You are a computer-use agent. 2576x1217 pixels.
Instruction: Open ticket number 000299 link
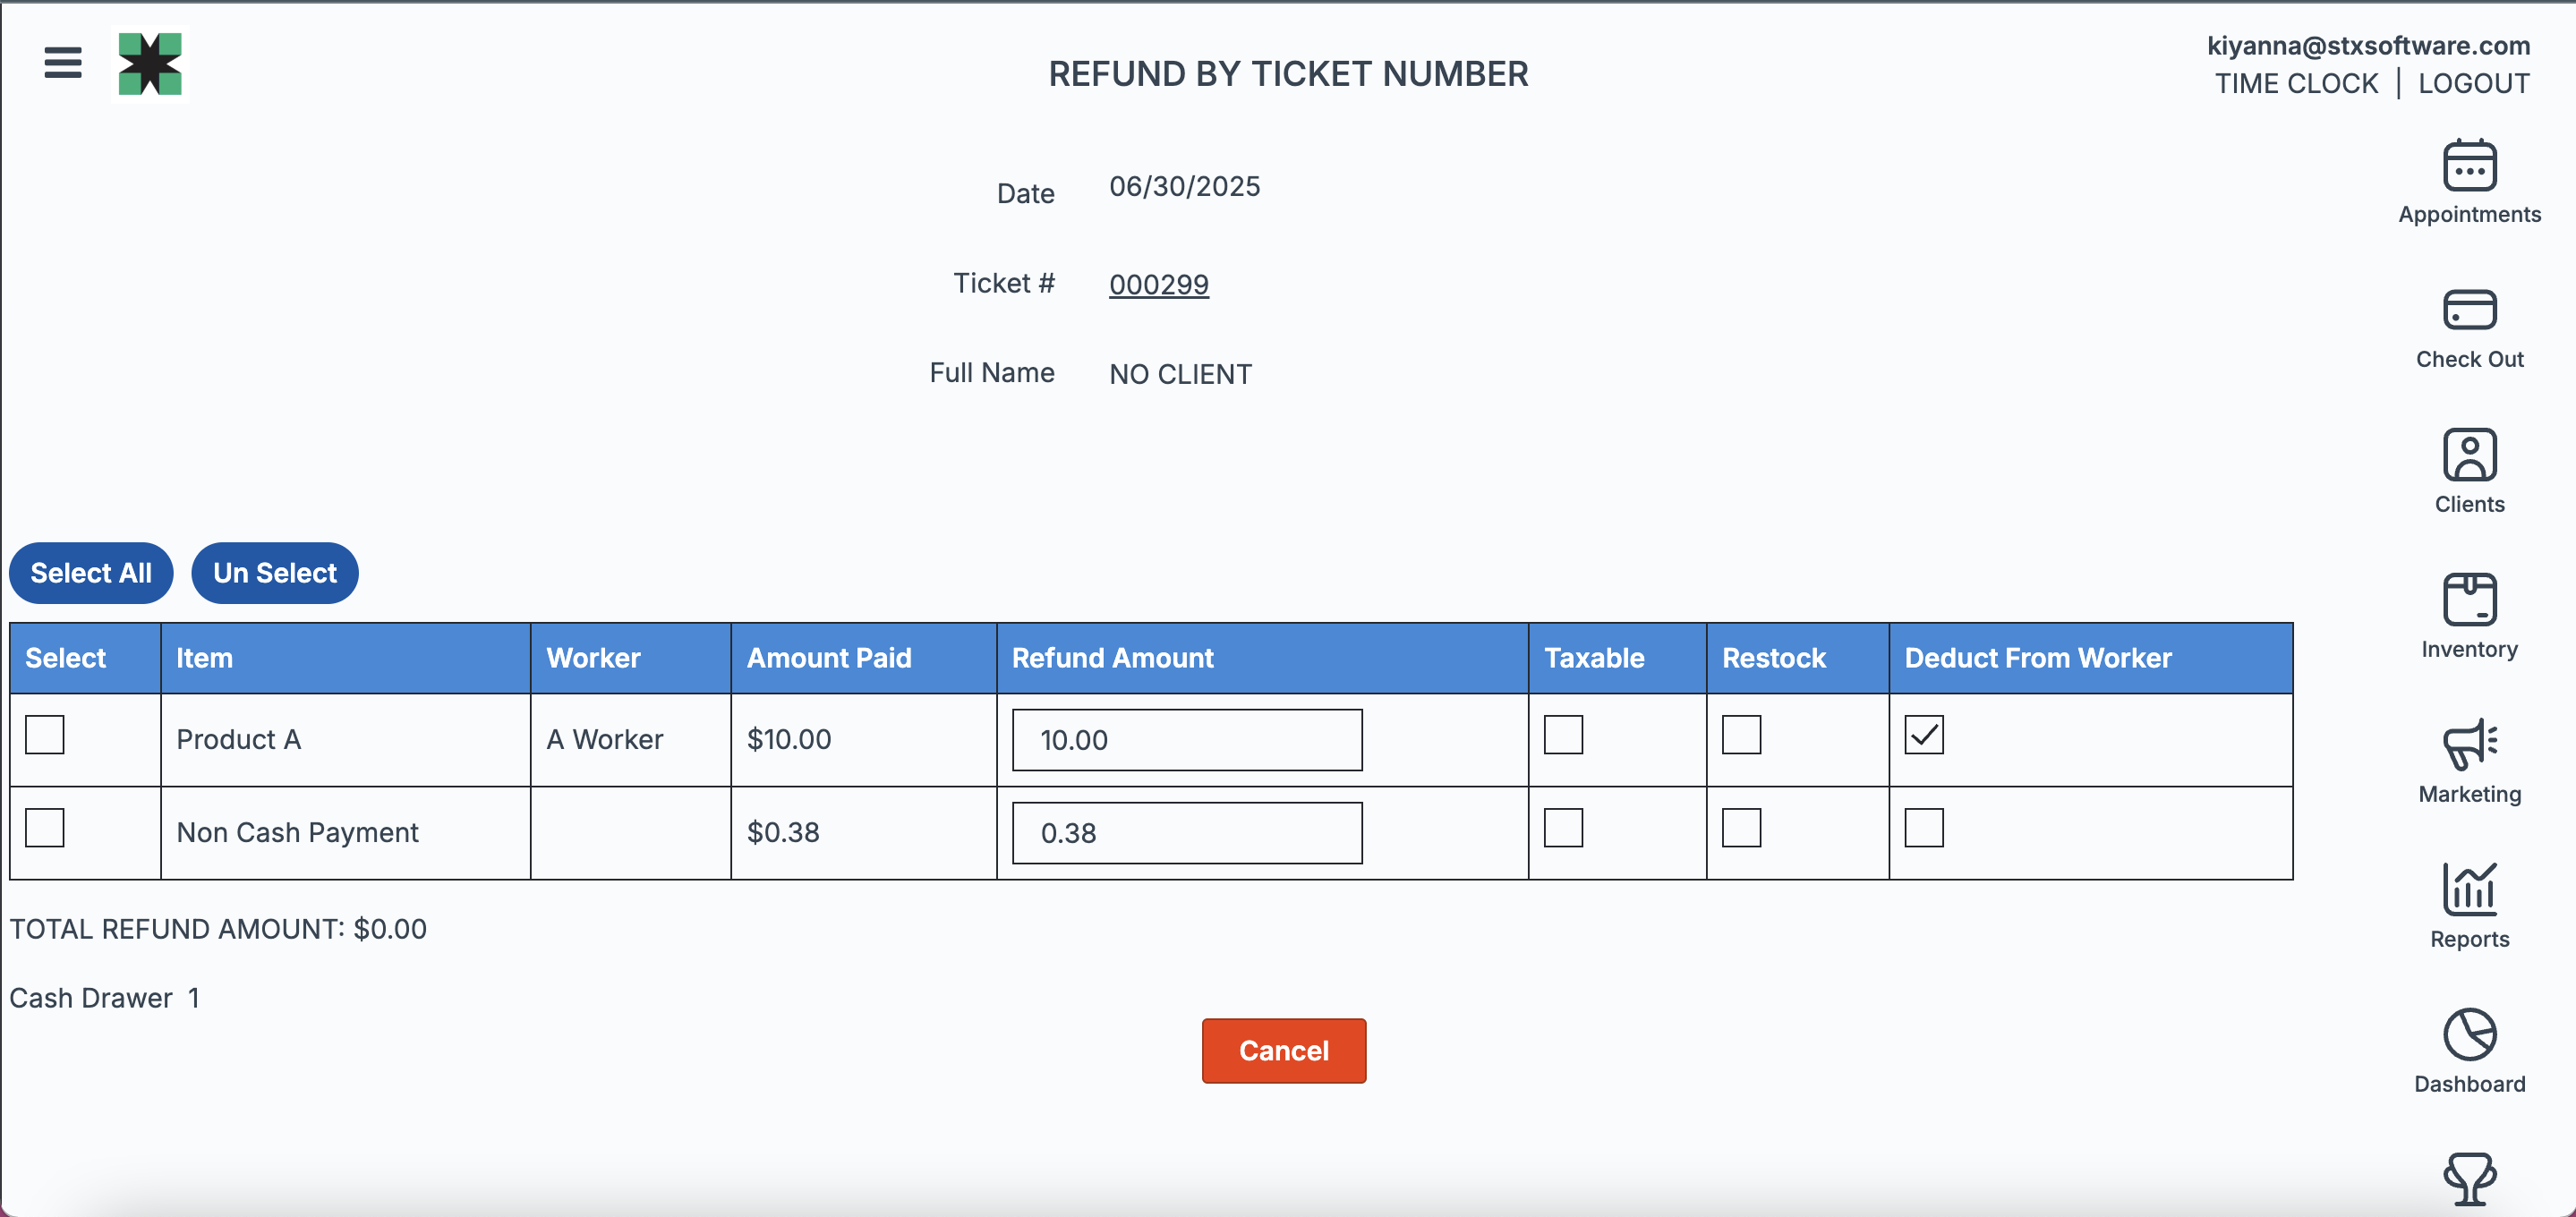[x=1158, y=285]
